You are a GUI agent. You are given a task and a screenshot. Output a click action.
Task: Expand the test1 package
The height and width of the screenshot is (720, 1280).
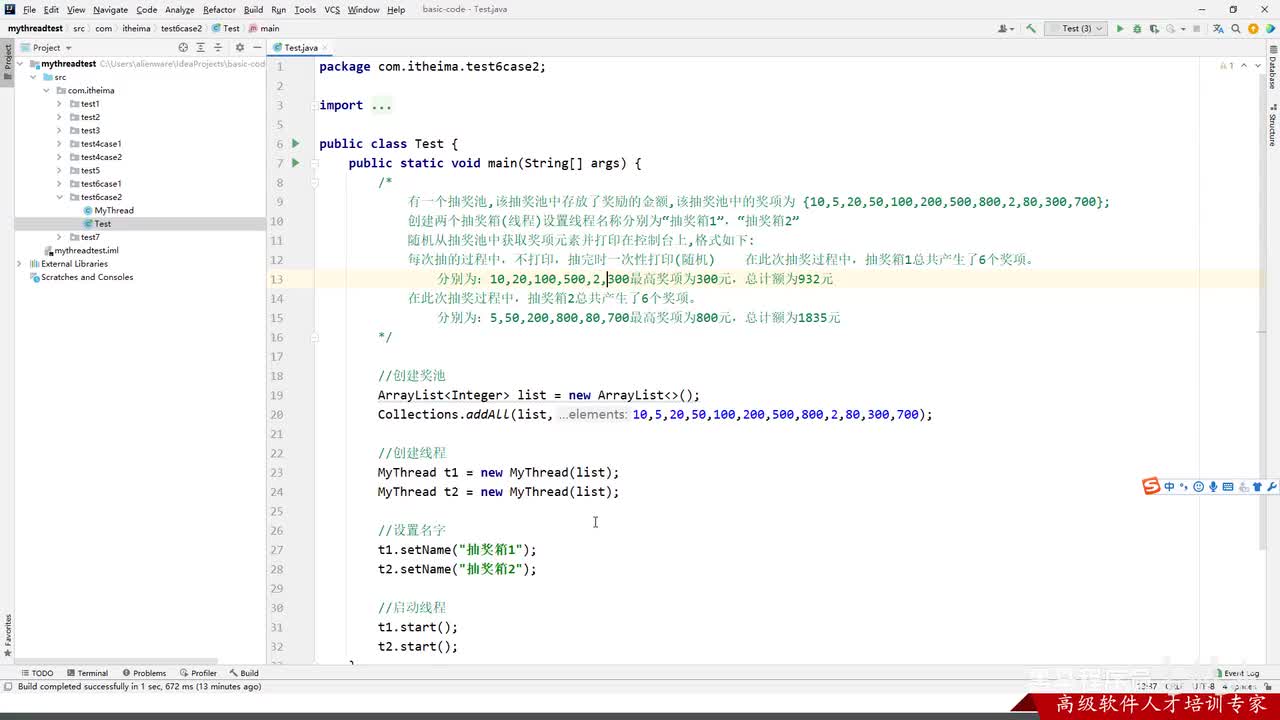point(59,104)
